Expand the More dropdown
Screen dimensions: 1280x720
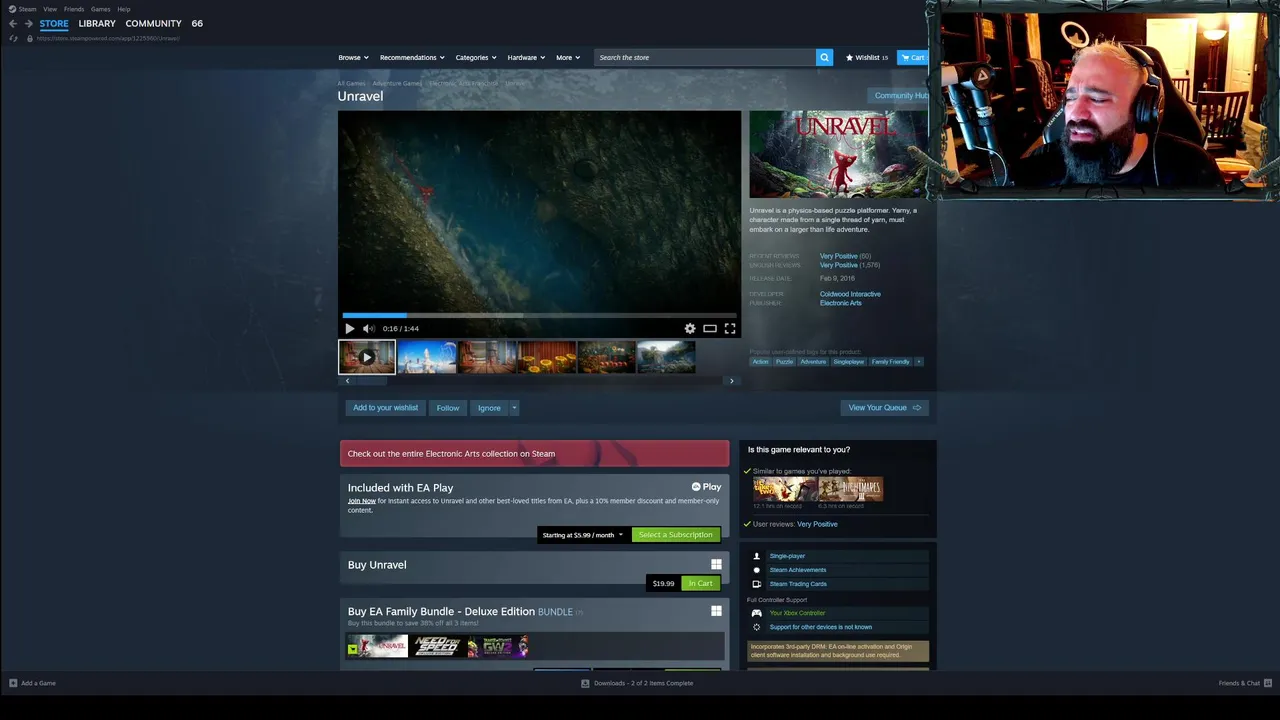coord(568,57)
